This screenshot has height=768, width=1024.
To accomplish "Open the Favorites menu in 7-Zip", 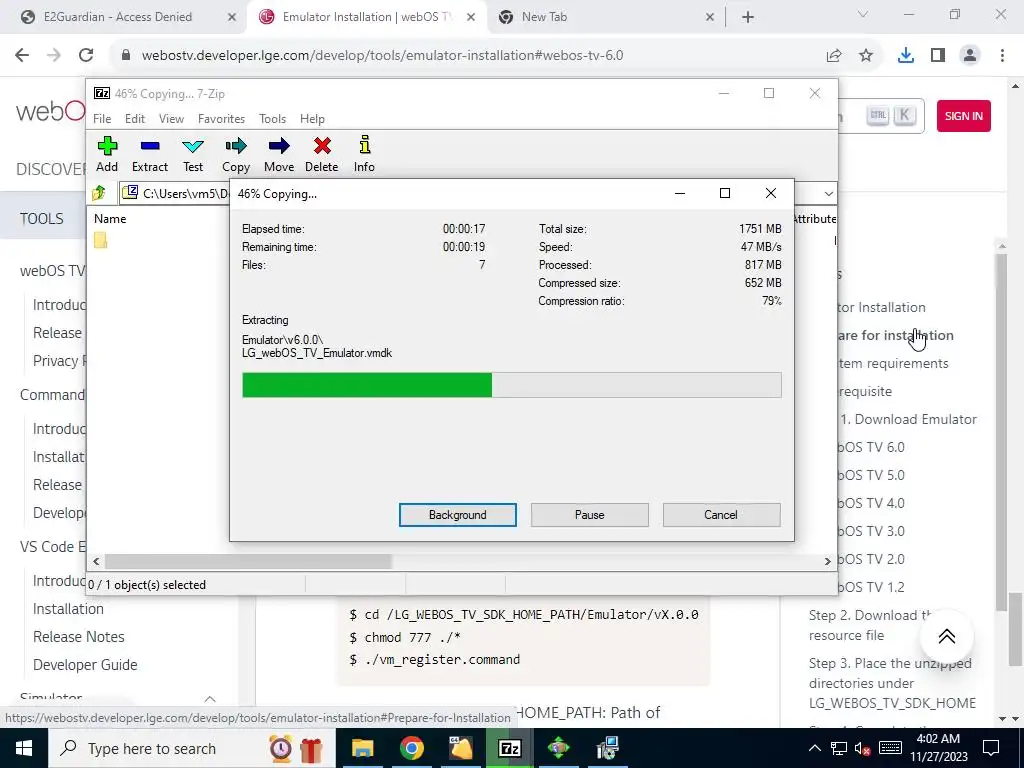I will tap(221, 119).
